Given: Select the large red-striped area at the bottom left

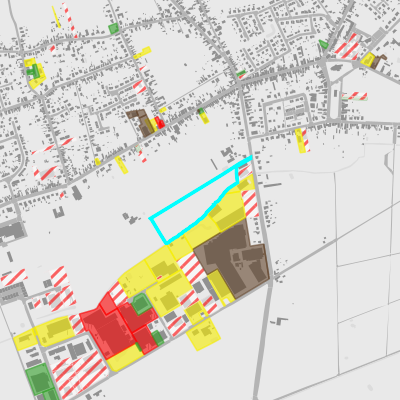Looking at the screenshot, I should tap(80, 375).
